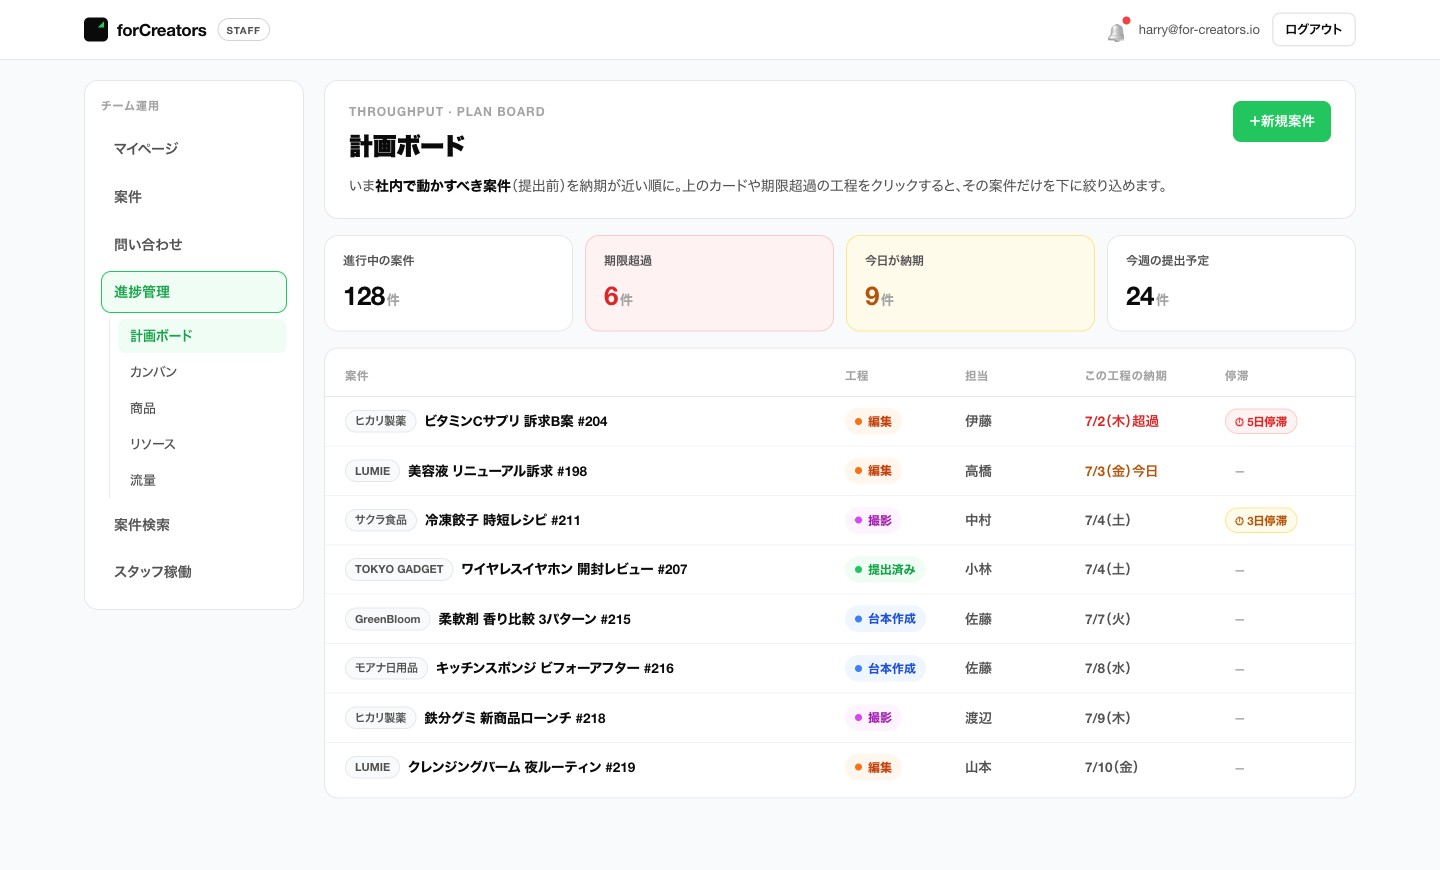The width and height of the screenshot is (1440, 870).
Task: Open the notification bell
Action: [1117, 31]
